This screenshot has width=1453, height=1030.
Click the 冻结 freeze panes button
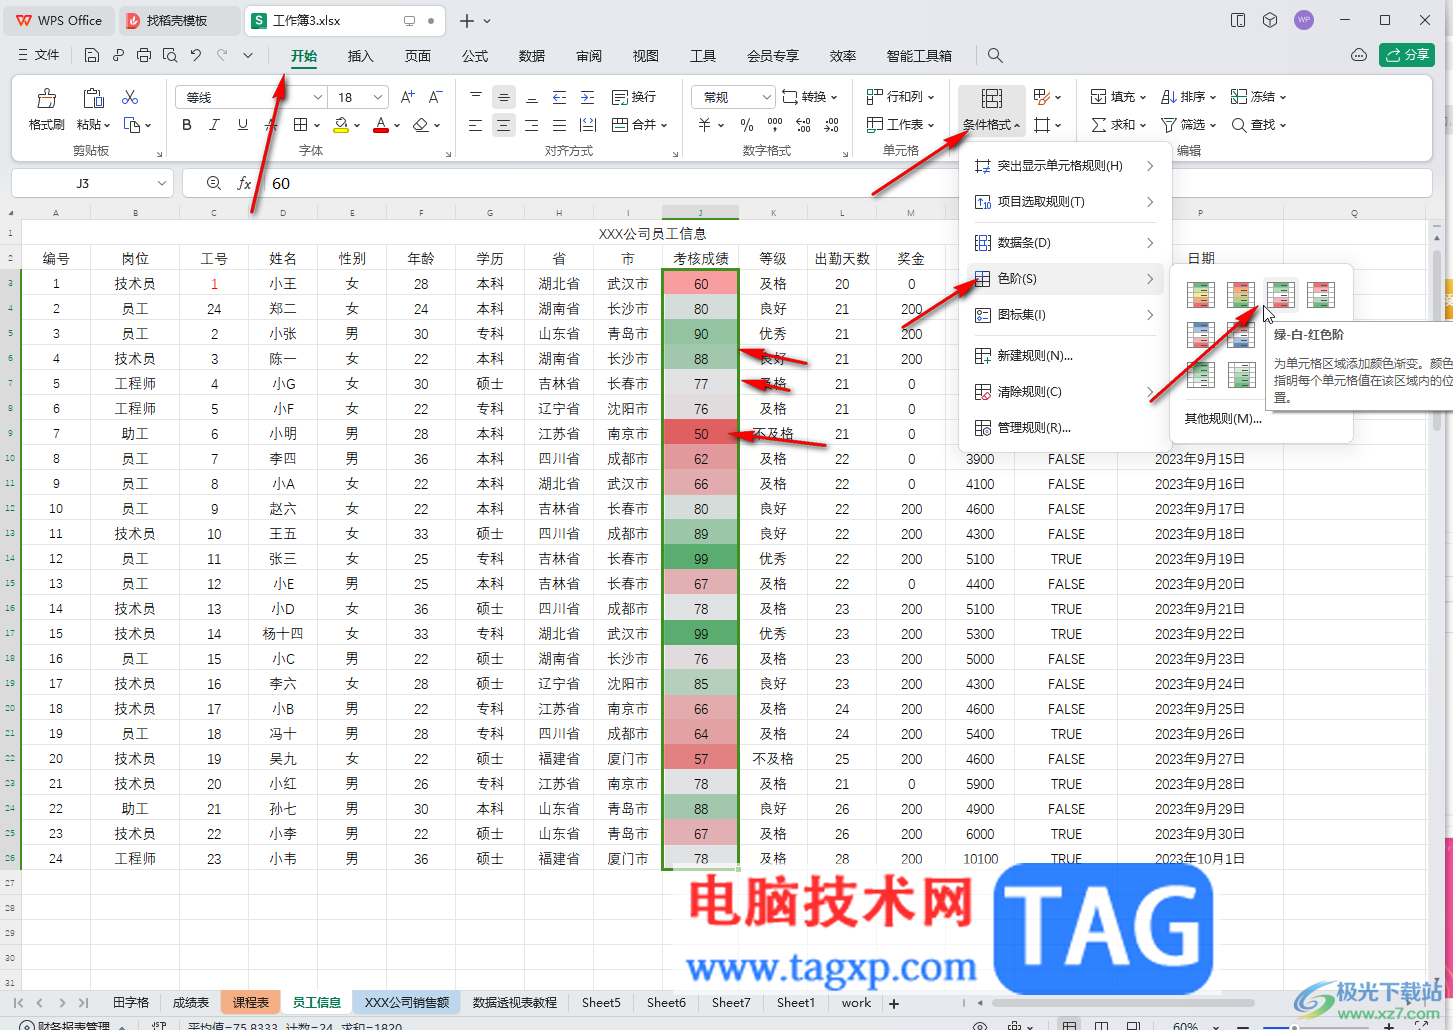(x=1258, y=97)
